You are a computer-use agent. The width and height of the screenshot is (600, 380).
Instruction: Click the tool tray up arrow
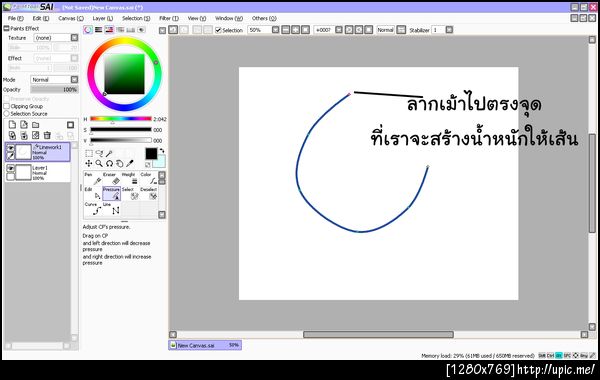pos(162,175)
